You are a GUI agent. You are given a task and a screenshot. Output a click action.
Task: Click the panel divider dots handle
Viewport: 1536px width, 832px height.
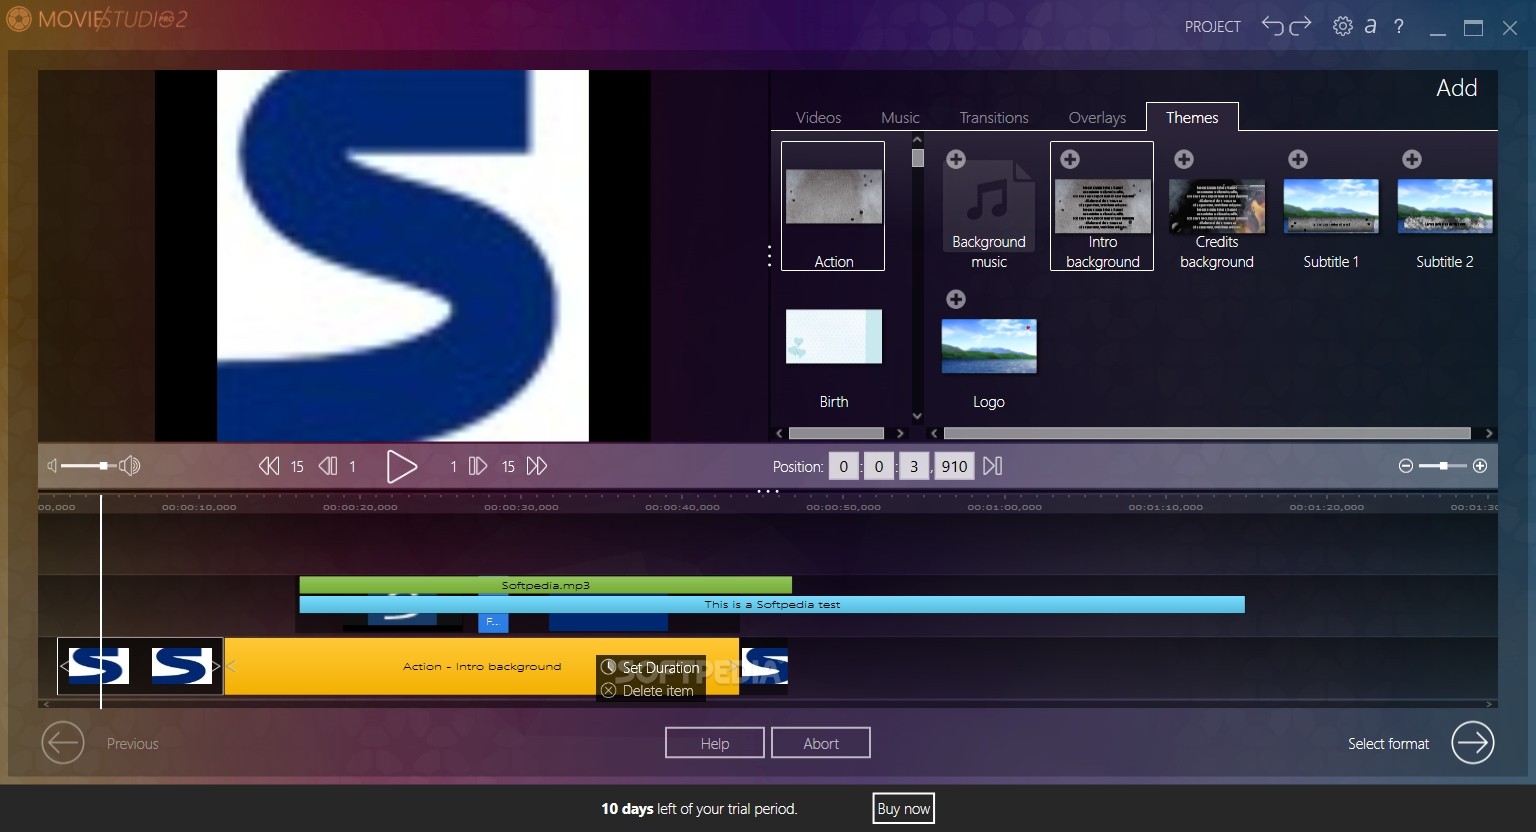pos(769,256)
